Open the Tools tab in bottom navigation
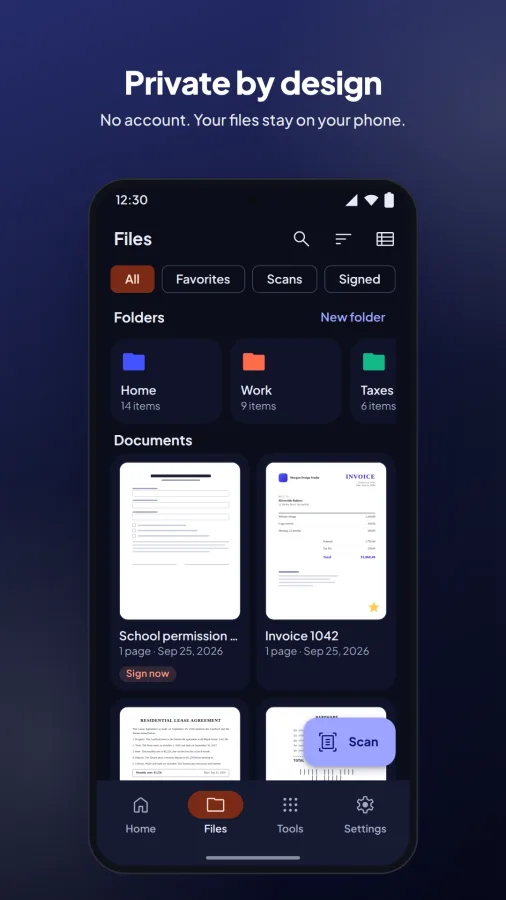This screenshot has height=900, width=506. click(290, 814)
